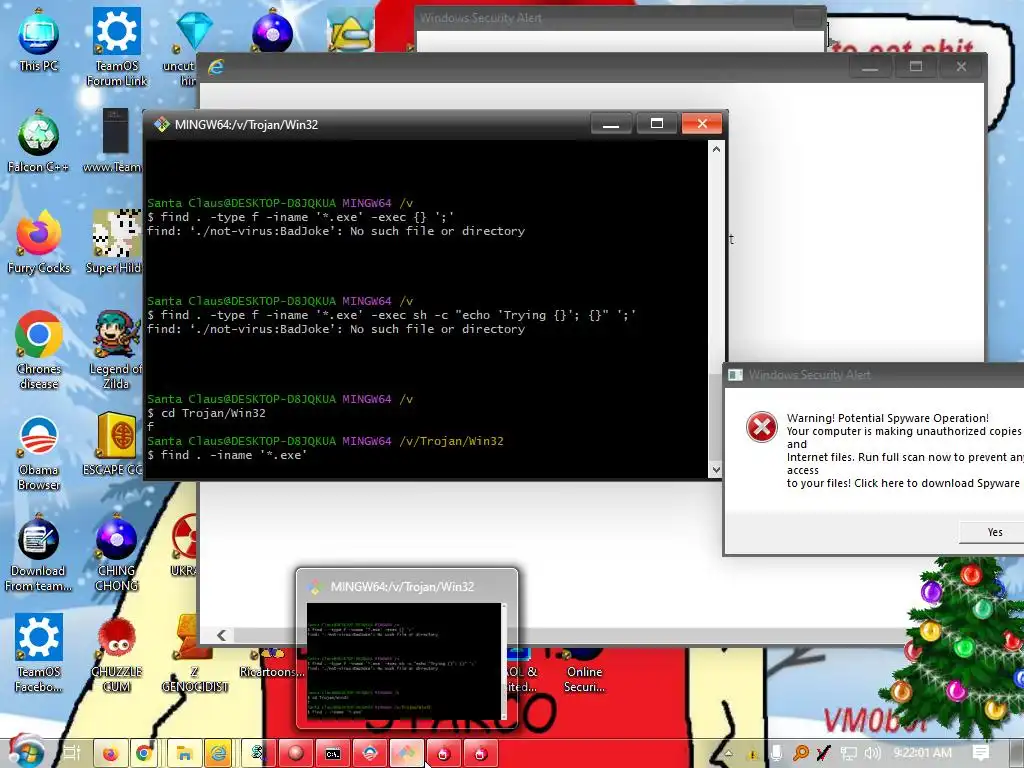Maximize the MINGW64 terminal window
Image resolution: width=1024 pixels, height=768 pixels.
point(656,123)
